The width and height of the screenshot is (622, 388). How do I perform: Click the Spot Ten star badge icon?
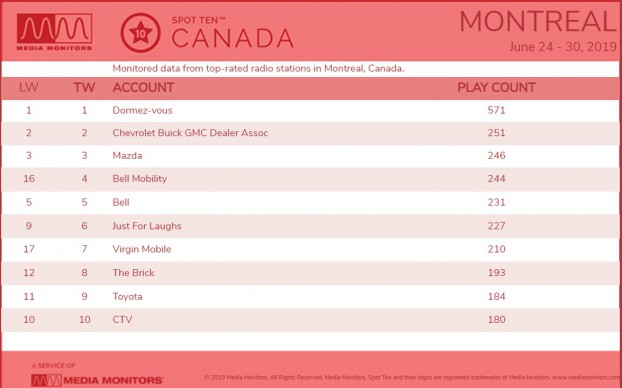click(x=140, y=33)
